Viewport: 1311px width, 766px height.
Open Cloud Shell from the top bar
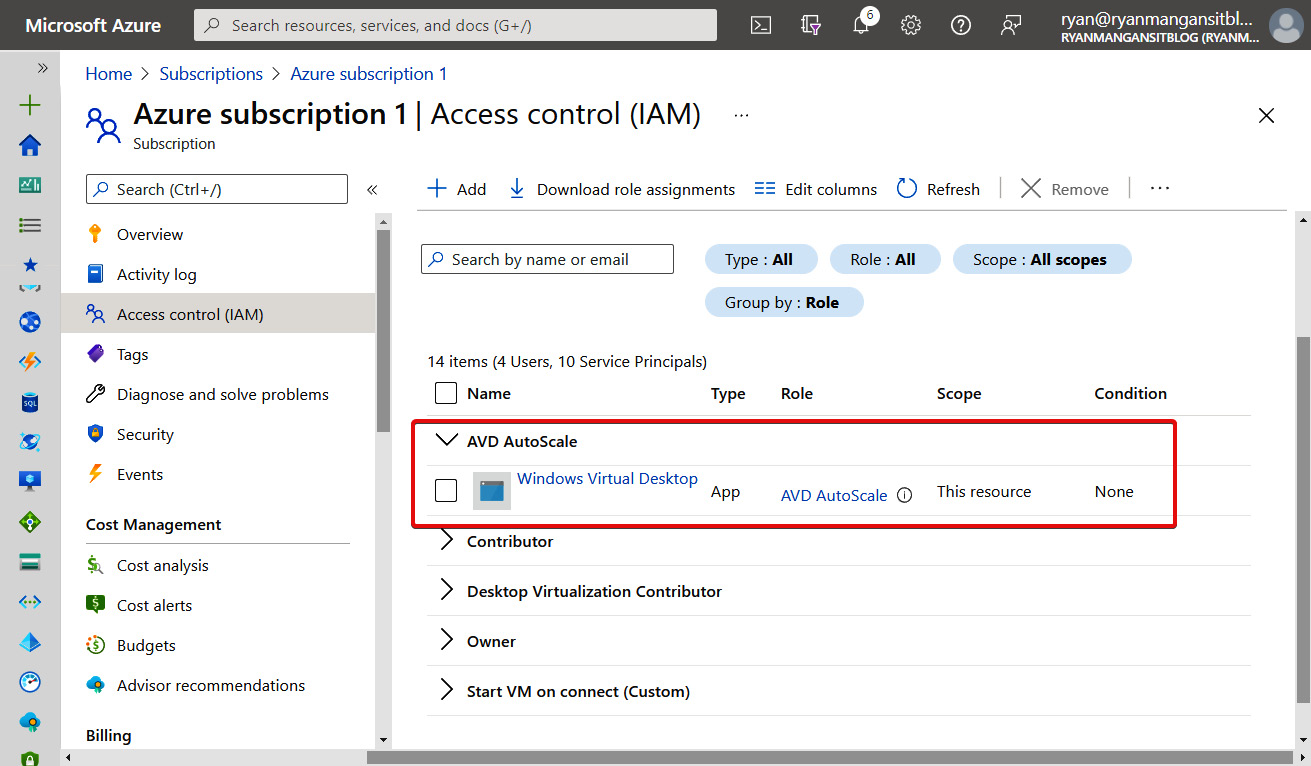pos(761,25)
